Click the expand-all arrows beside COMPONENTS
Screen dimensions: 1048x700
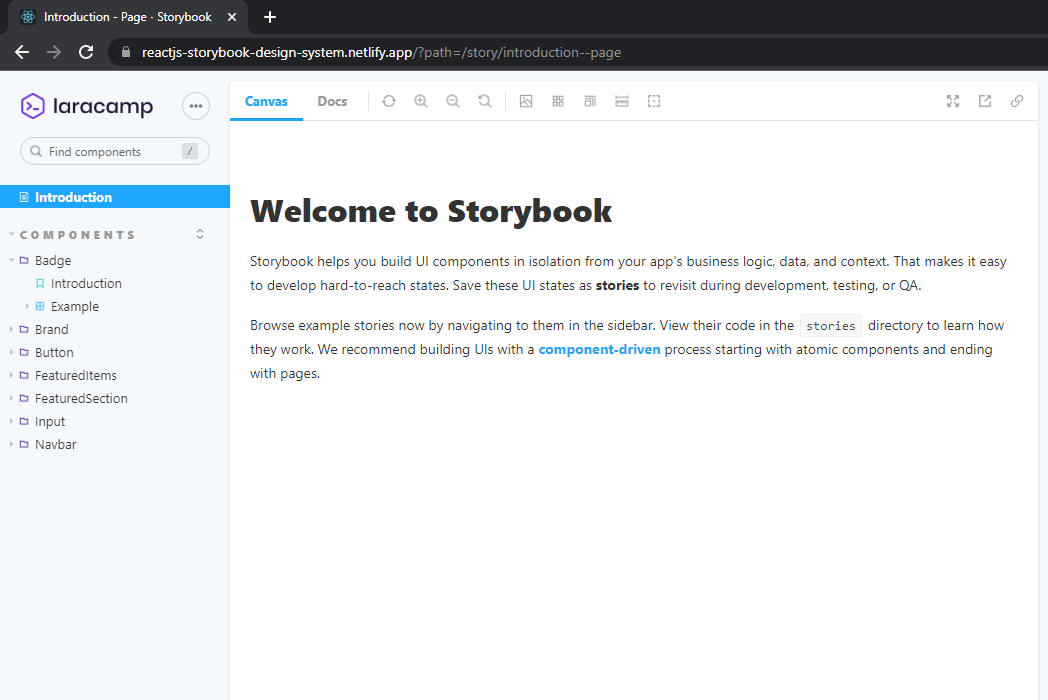(200, 234)
